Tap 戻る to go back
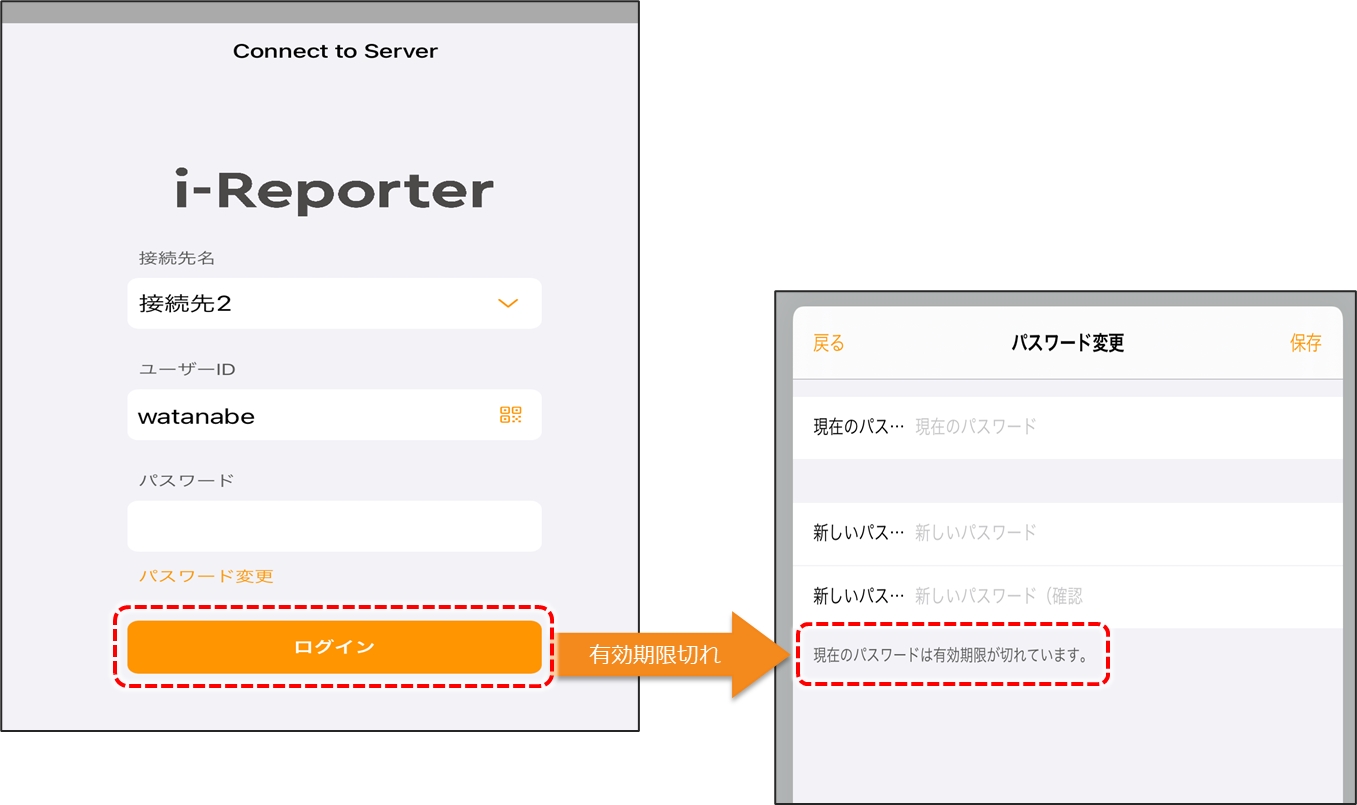 pos(828,343)
